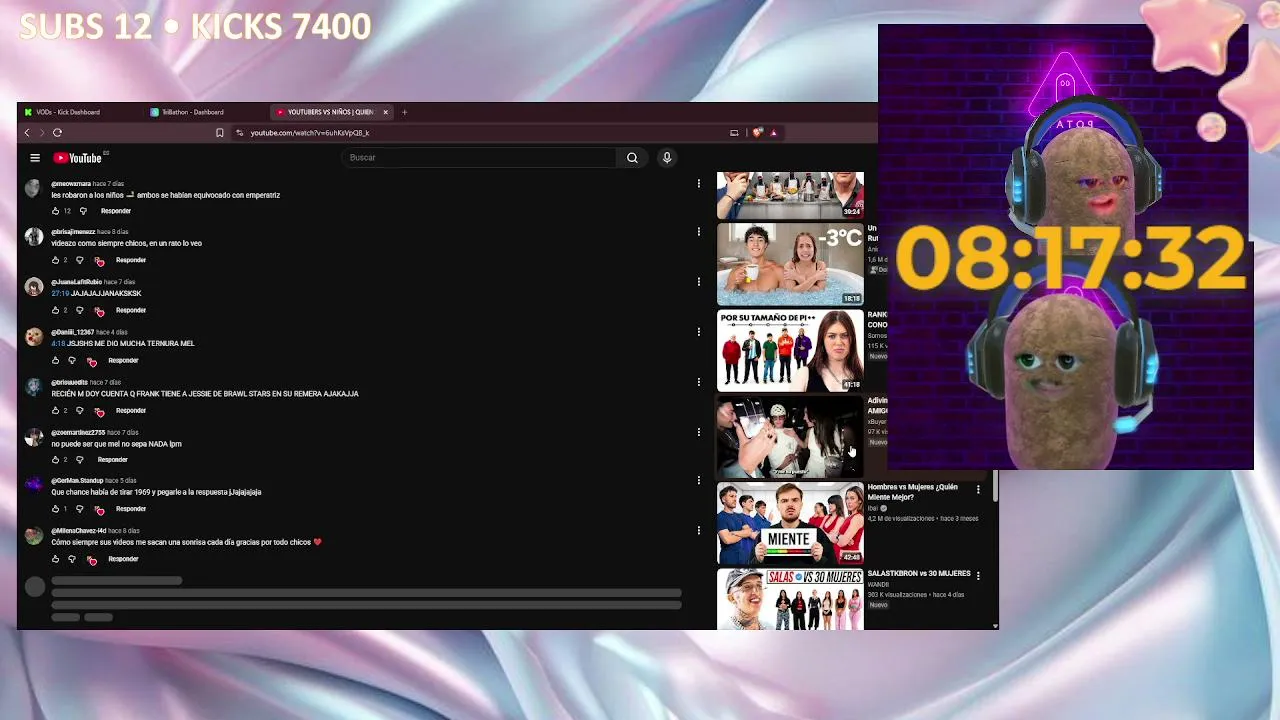Jump to timestamp 4:18 in comment
This screenshot has width=1280, height=720.
click(58, 344)
